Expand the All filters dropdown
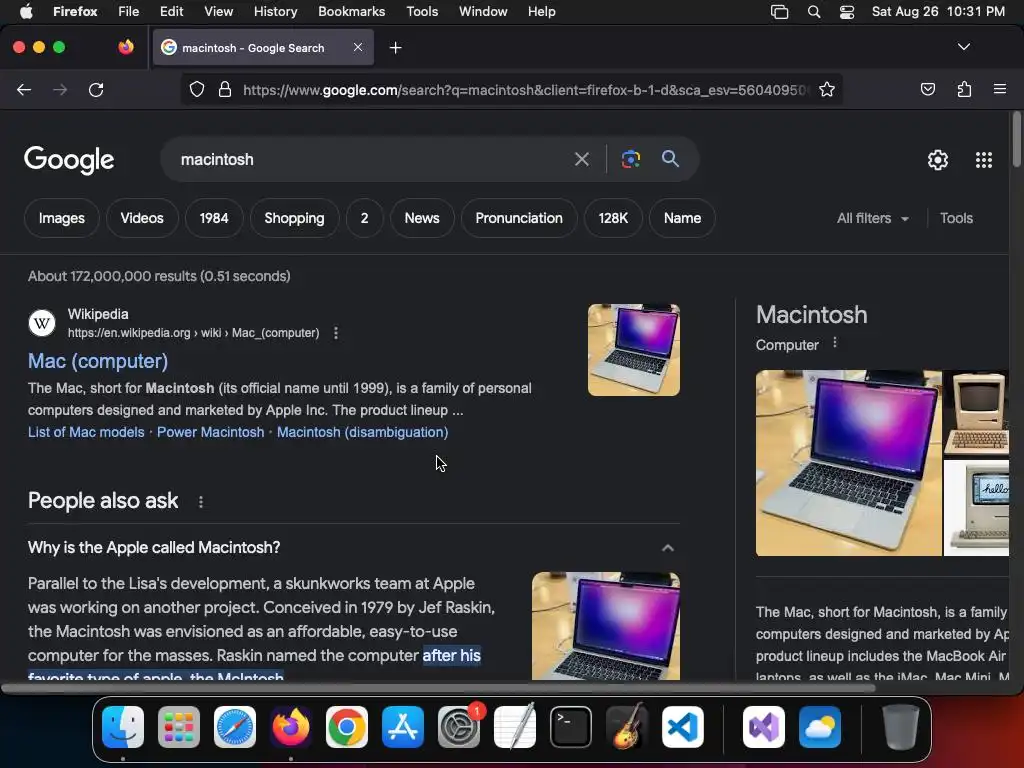This screenshot has height=768, width=1024. click(x=872, y=218)
